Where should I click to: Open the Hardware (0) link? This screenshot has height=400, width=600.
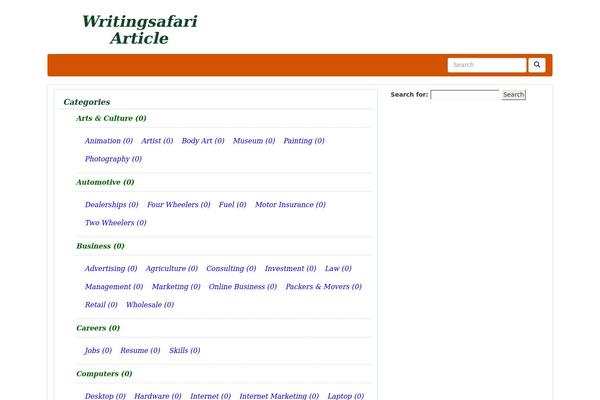[x=157, y=396]
